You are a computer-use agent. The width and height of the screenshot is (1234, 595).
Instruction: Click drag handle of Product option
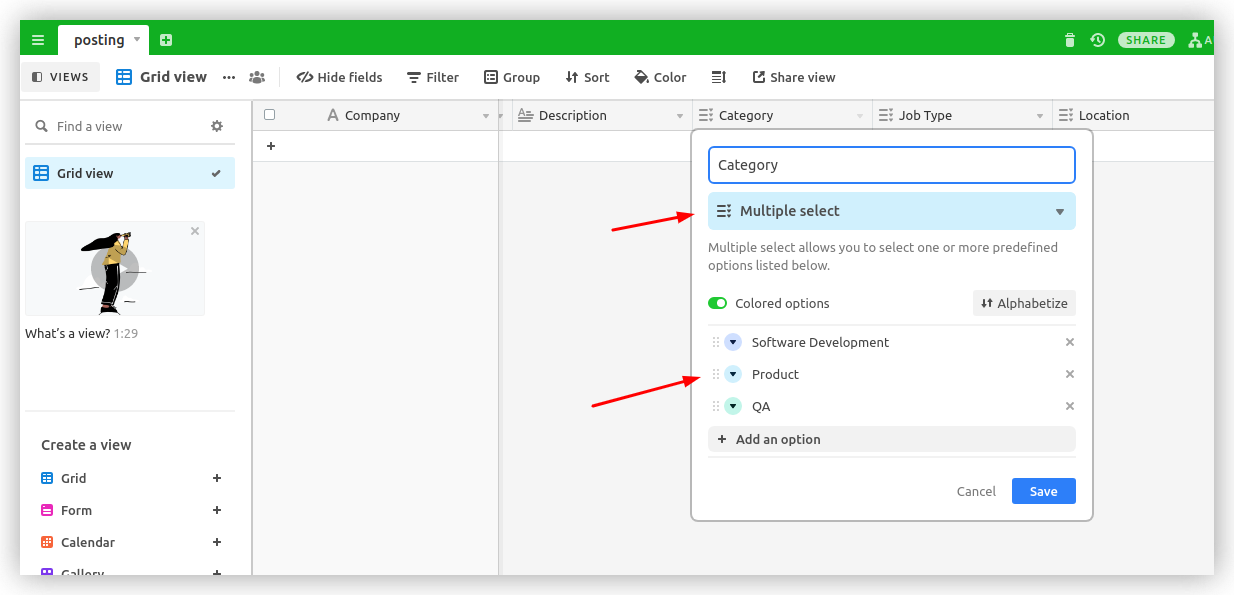pos(716,374)
